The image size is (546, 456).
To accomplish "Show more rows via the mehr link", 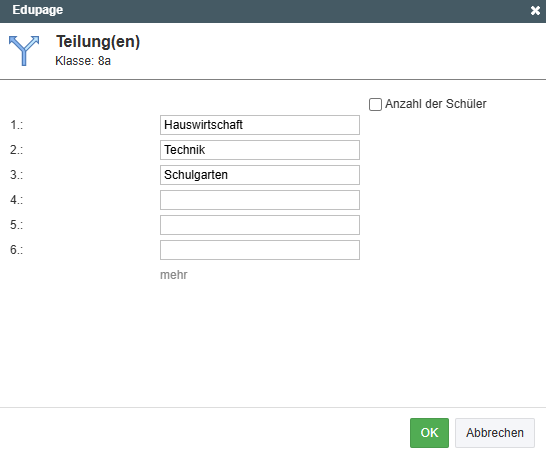I will pos(173,275).
